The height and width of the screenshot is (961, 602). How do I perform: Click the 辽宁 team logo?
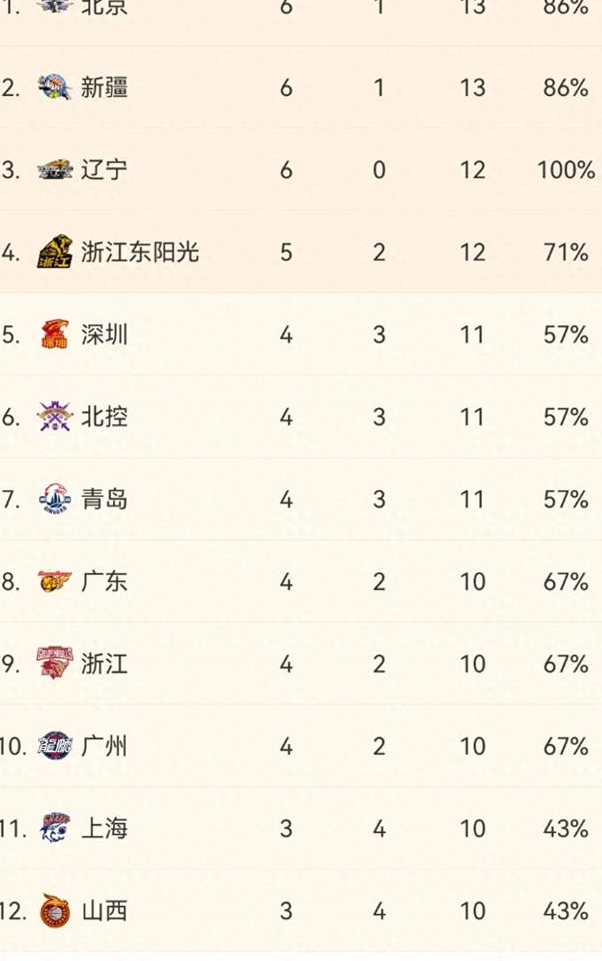[x=56, y=170]
